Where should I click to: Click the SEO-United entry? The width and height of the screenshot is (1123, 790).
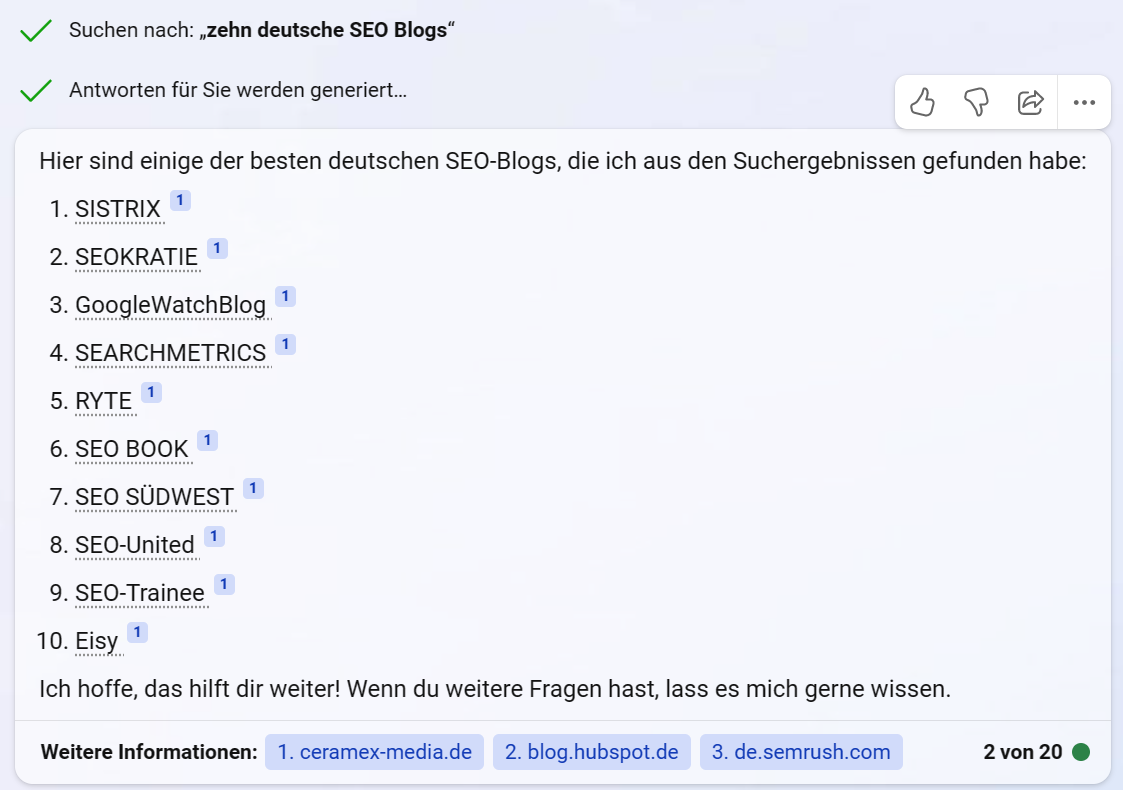pyautogui.click(x=135, y=545)
